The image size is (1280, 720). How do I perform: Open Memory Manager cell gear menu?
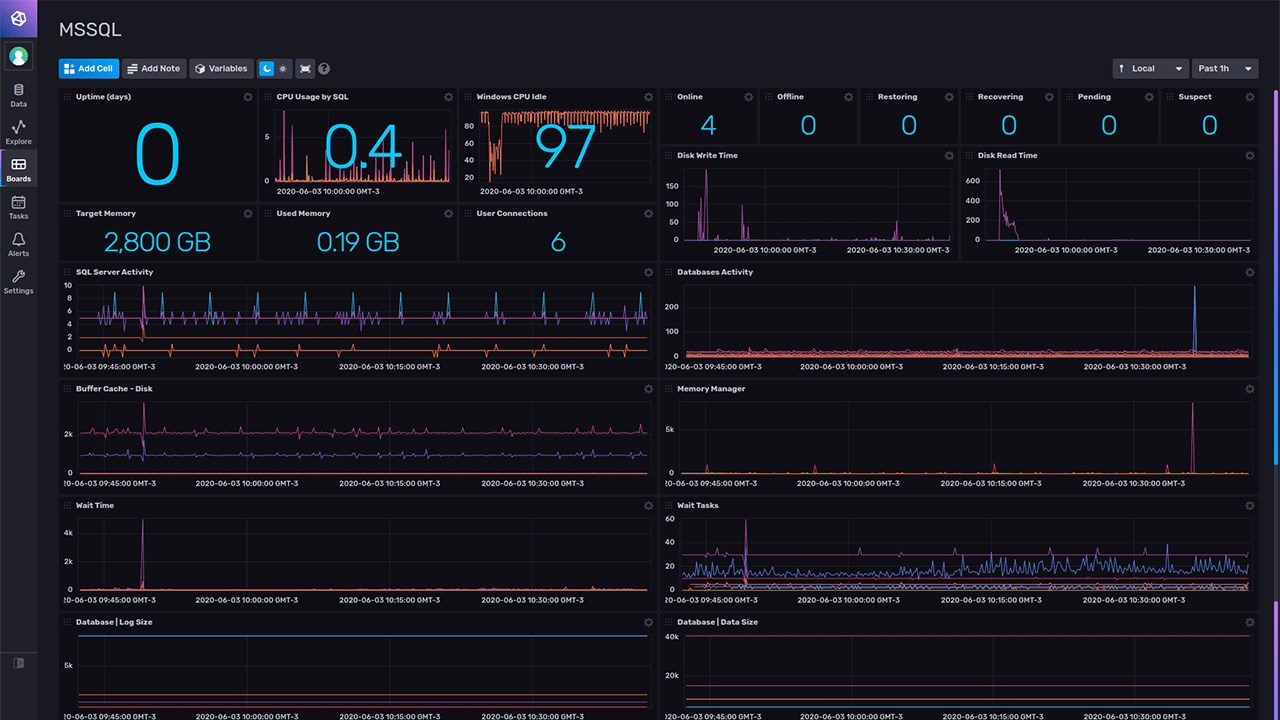pyautogui.click(x=1249, y=389)
